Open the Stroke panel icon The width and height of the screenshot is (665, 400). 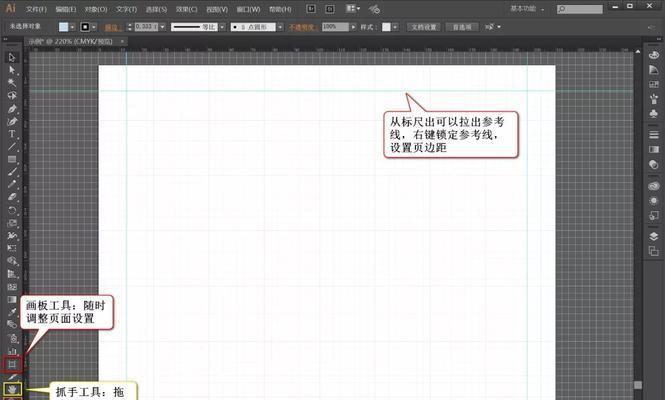click(x=654, y=134)
